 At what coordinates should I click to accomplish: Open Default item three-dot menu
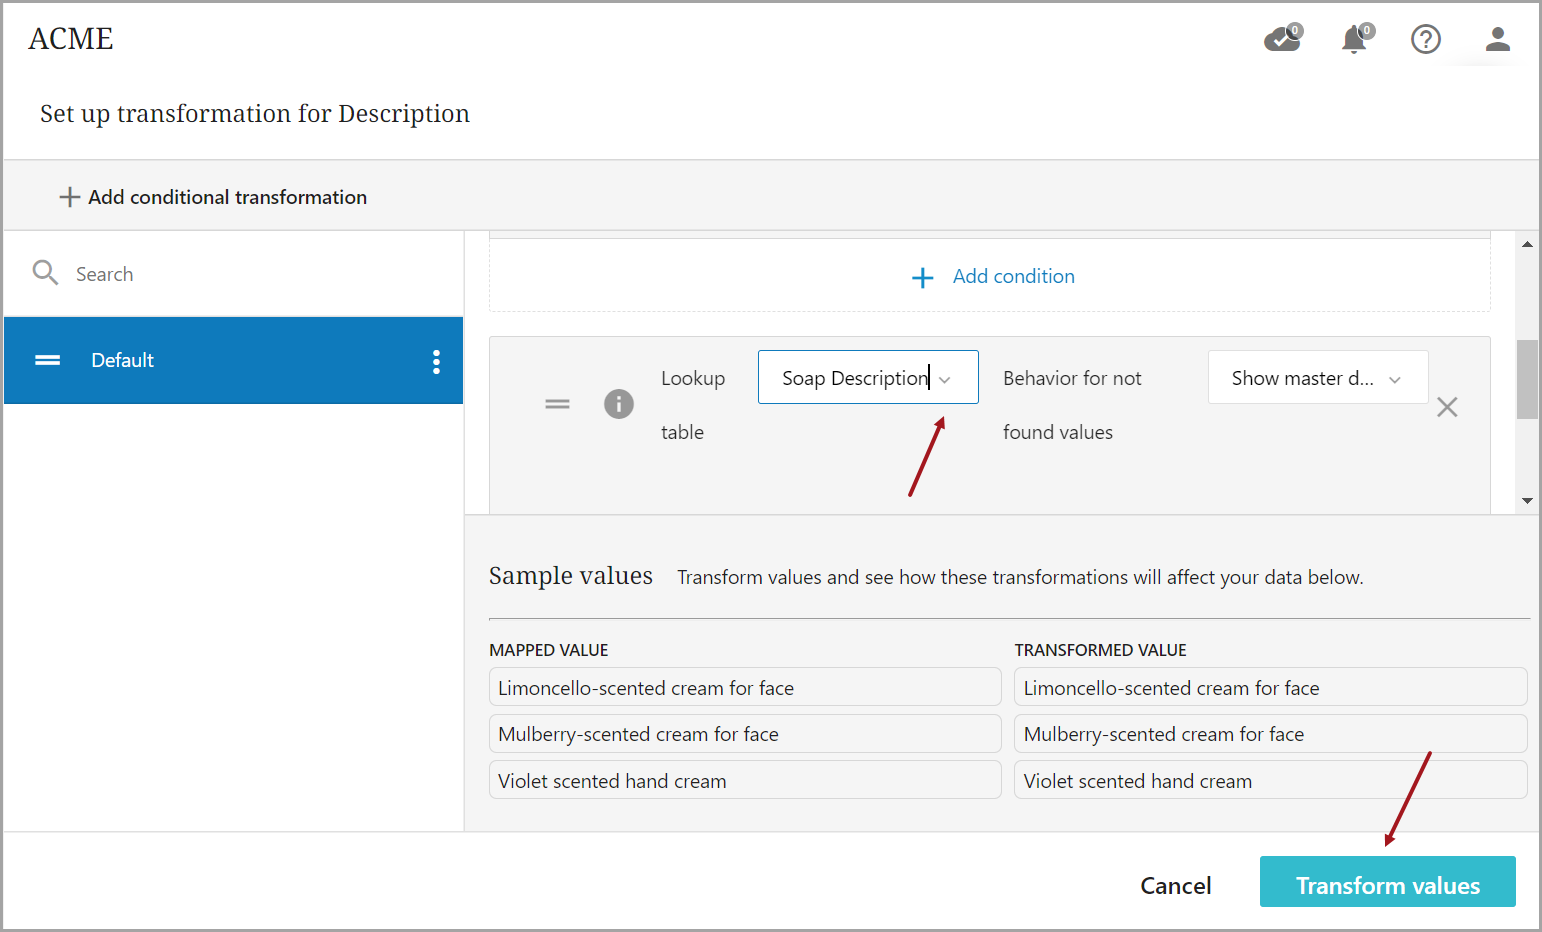(x=436, y=361)
